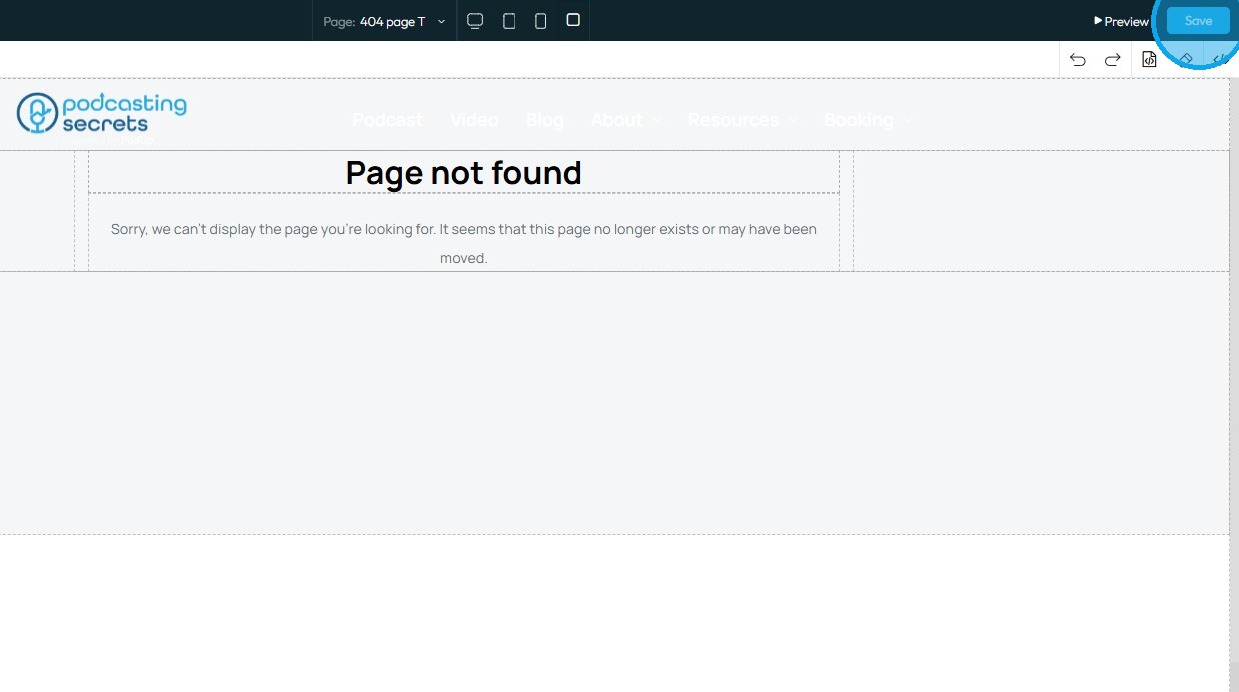This screenshot has width=1239, height=692.
Task: Expand the Booking menu chevron
Action: point(907,120)
